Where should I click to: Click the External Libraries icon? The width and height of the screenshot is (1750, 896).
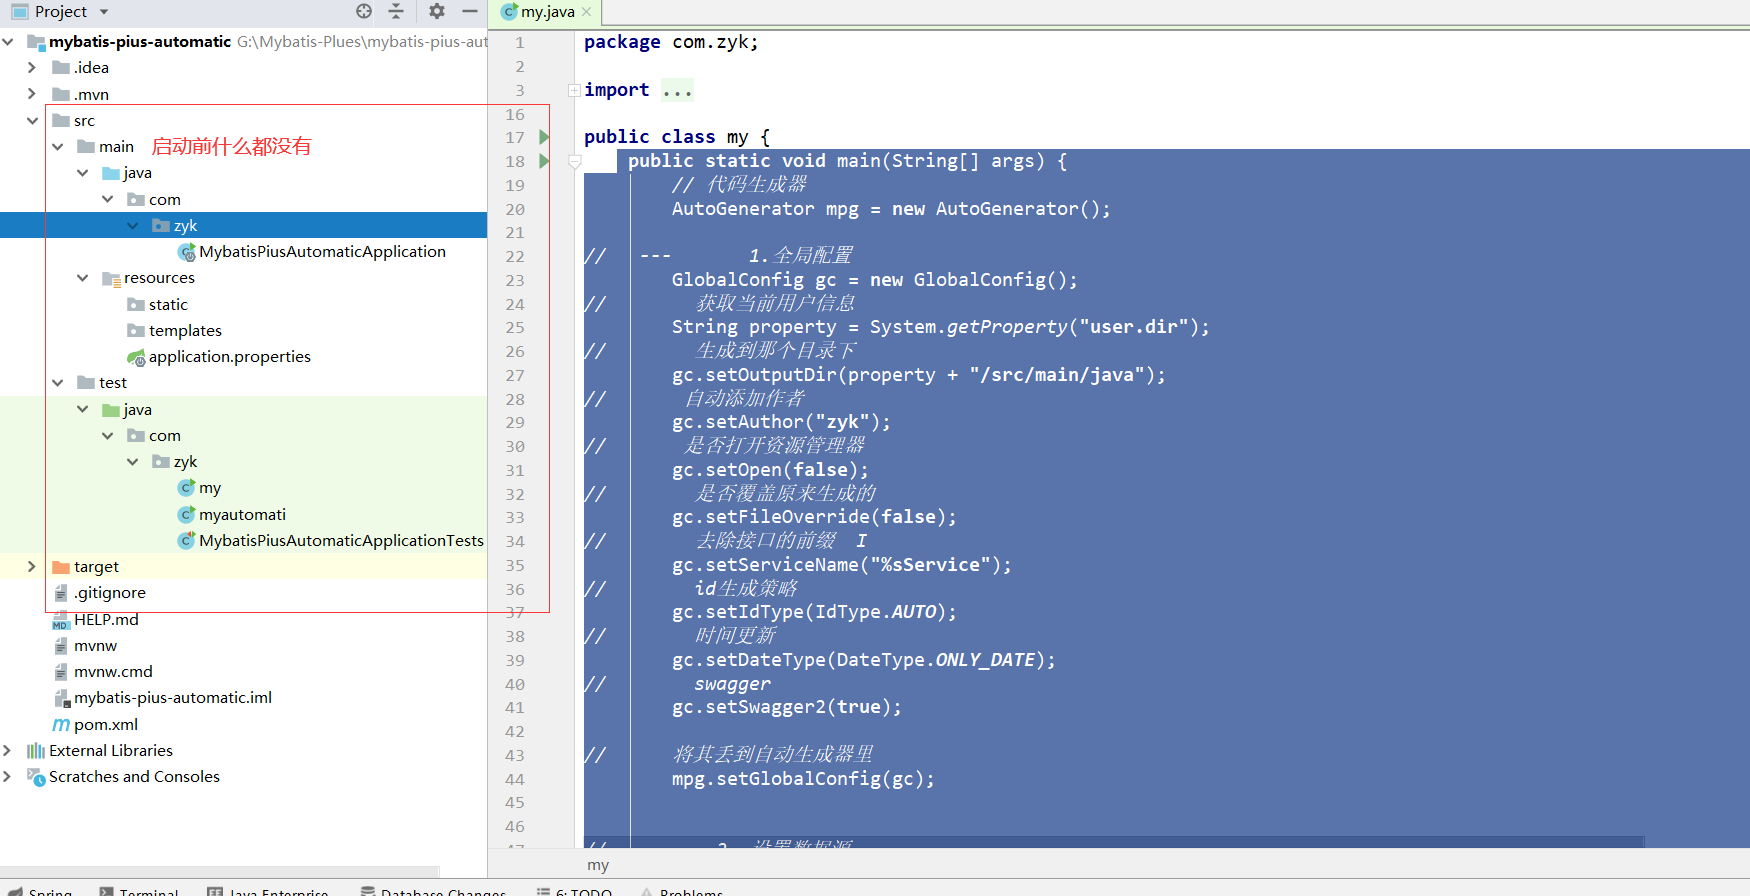[x=36, y=750]
